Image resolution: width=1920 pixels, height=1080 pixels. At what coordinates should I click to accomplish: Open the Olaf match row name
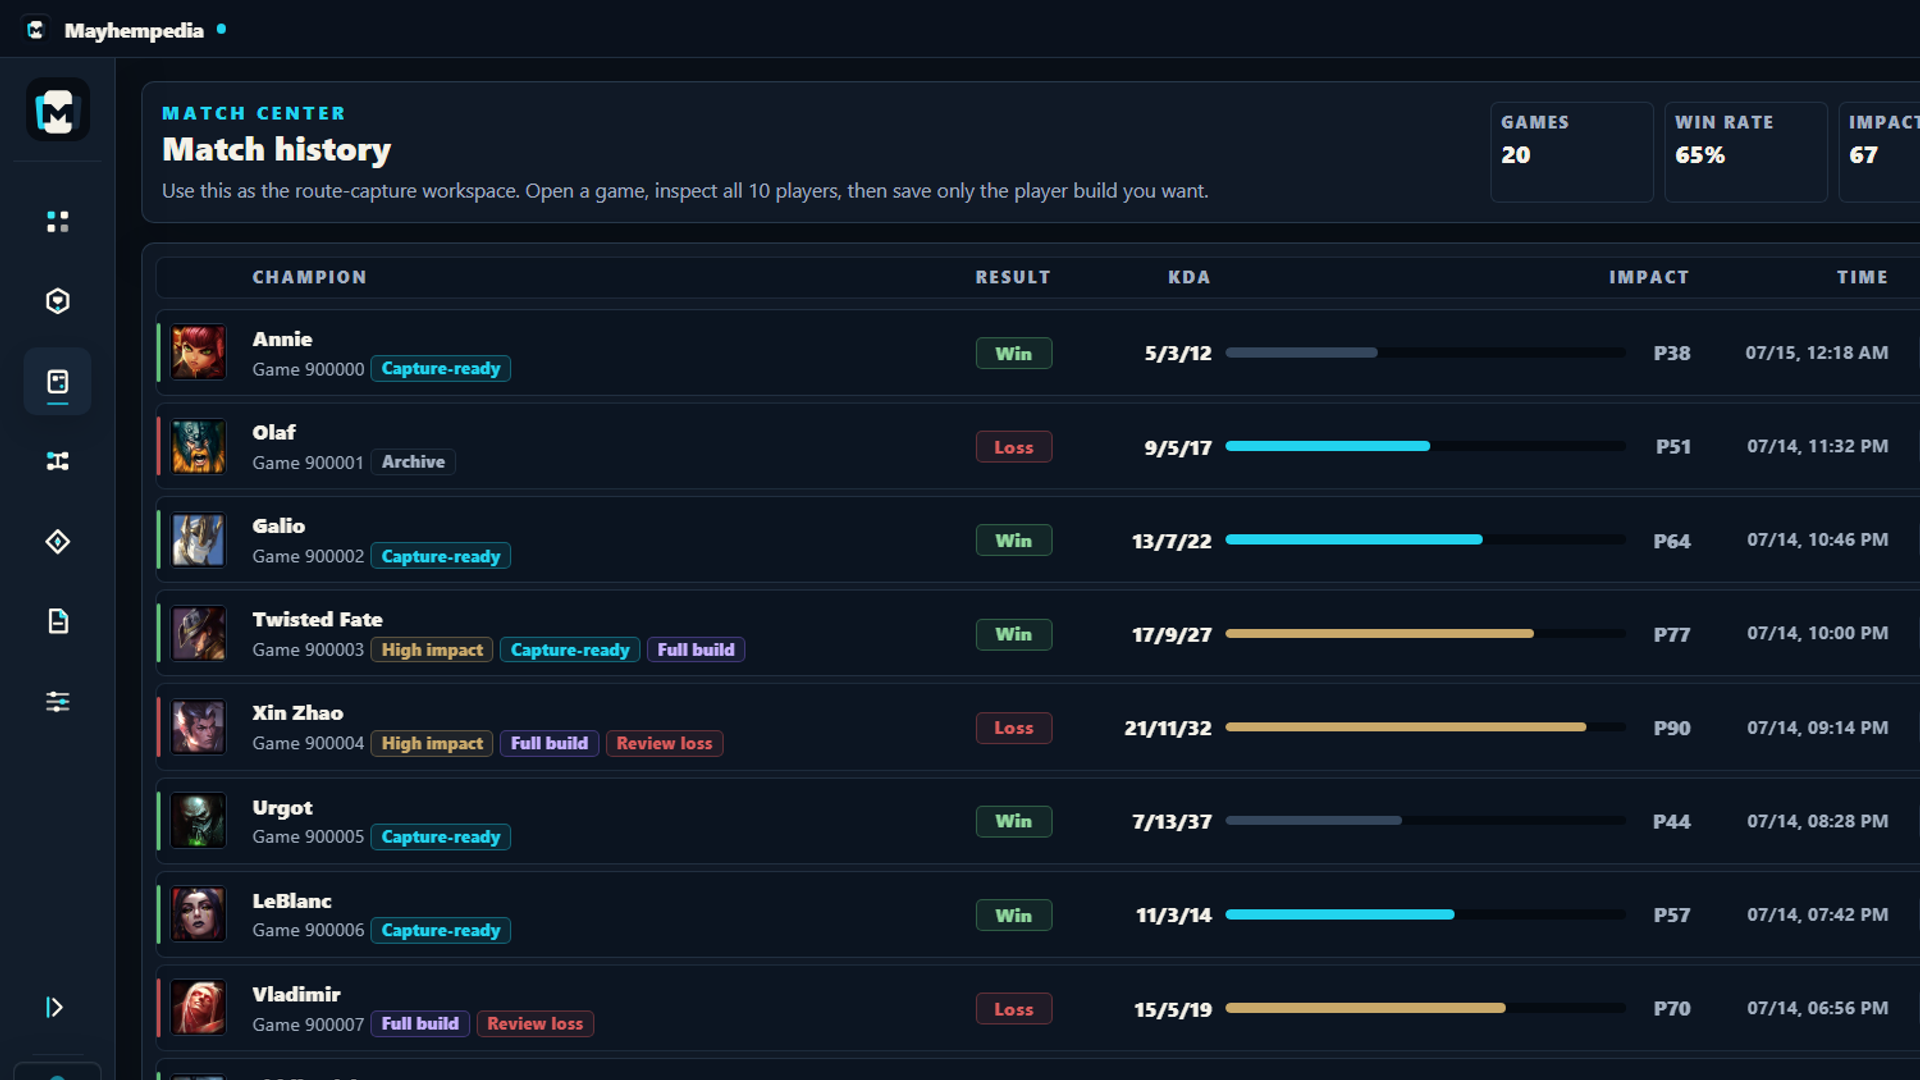tap(274, 432)
